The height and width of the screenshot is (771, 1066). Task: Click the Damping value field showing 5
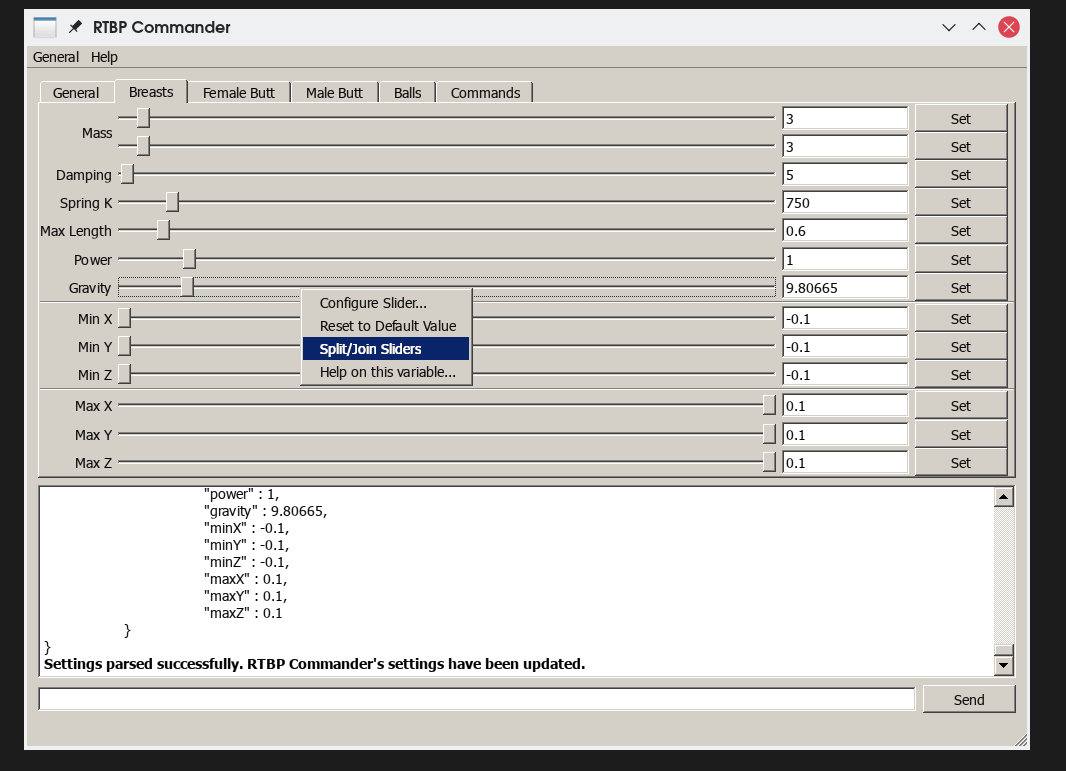[x=845, y=175]
